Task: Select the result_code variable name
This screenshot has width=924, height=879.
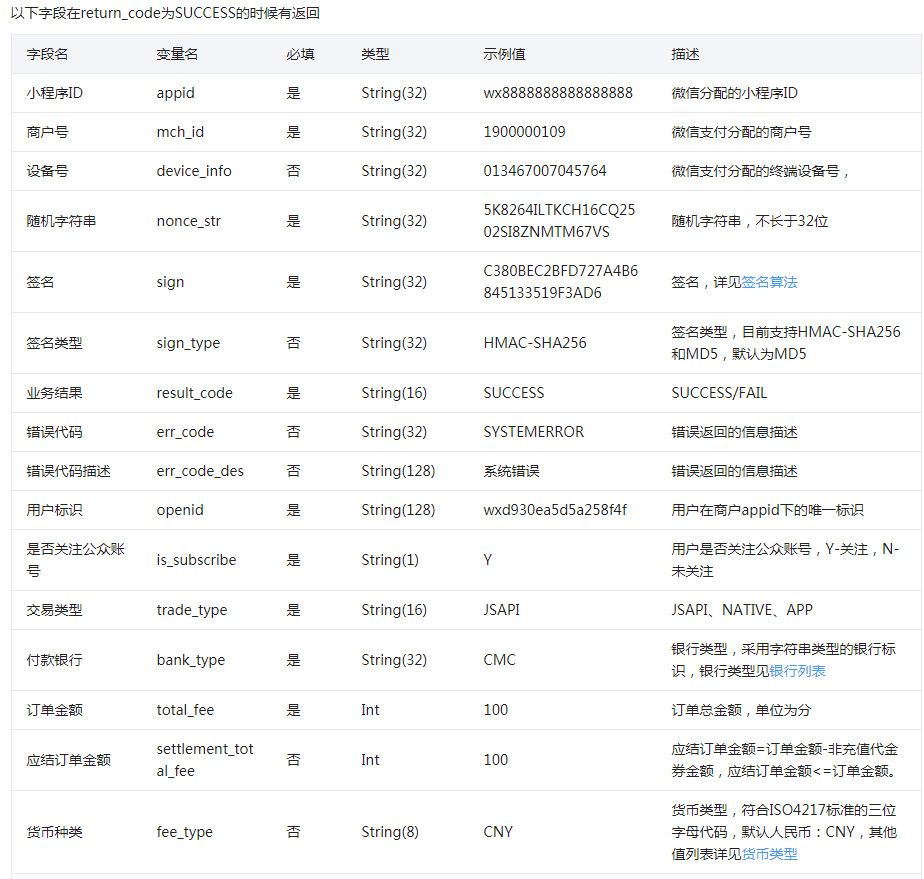Action: click(194, 393)
